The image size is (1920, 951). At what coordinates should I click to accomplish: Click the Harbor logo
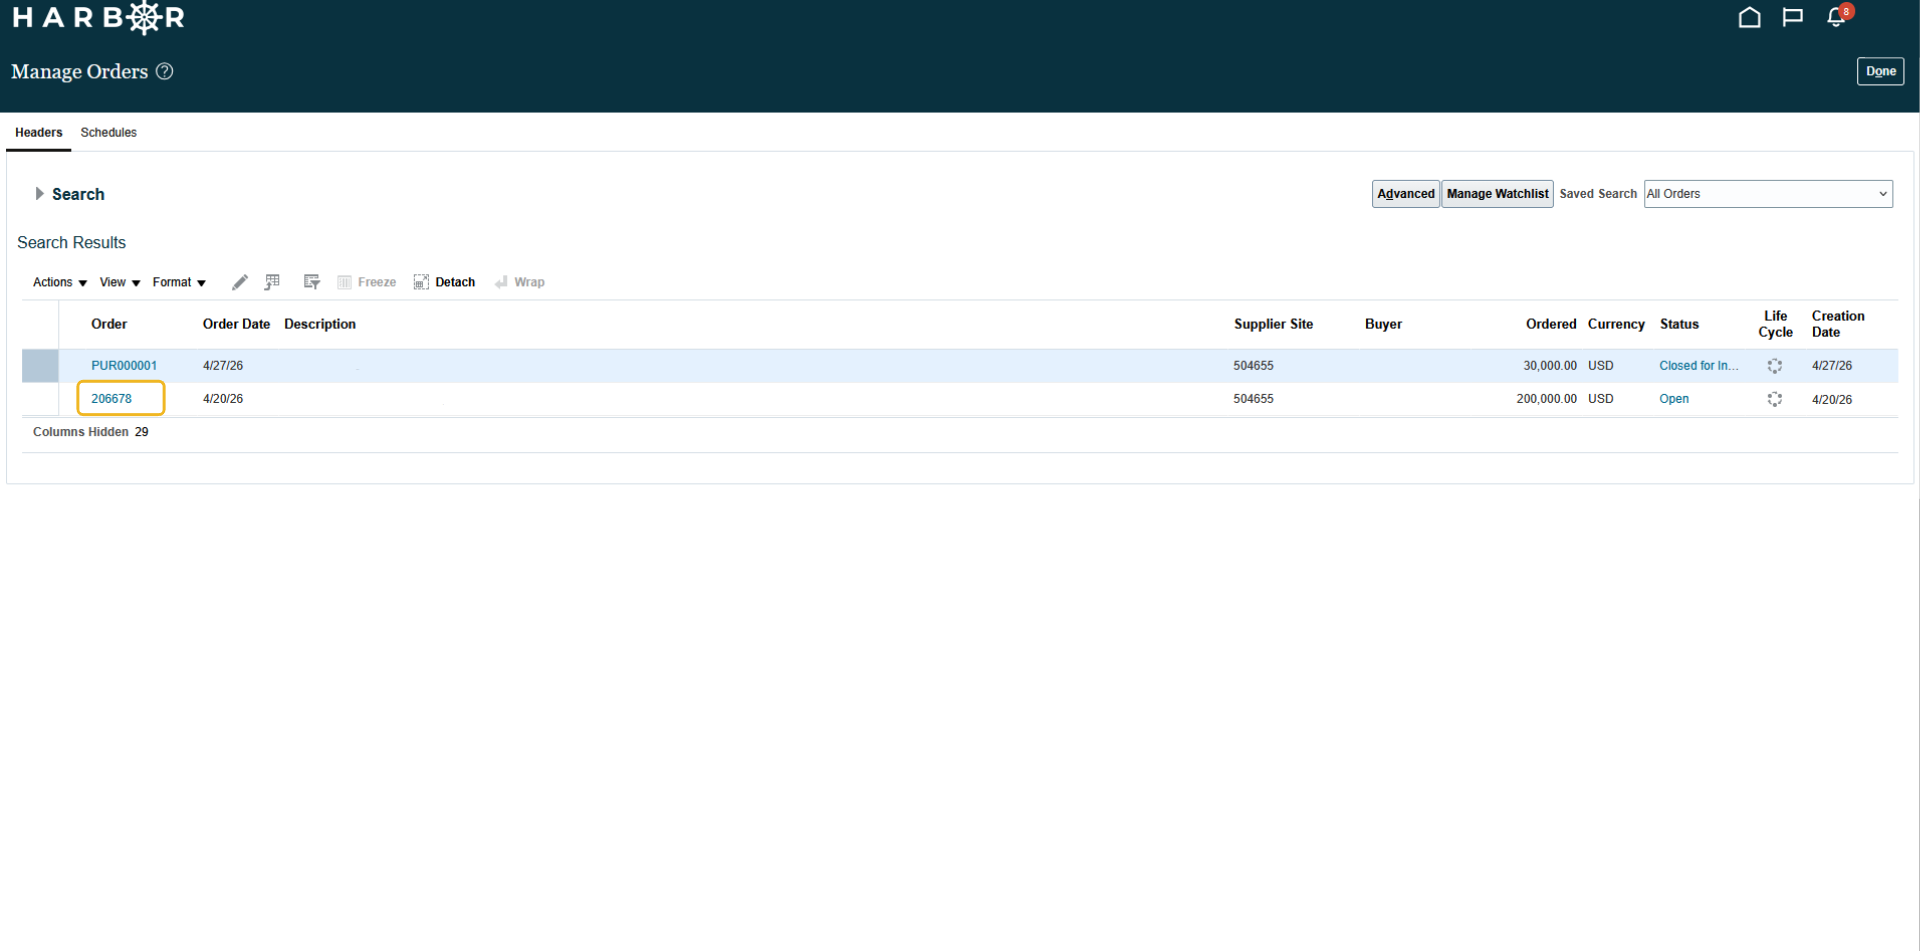98,17
